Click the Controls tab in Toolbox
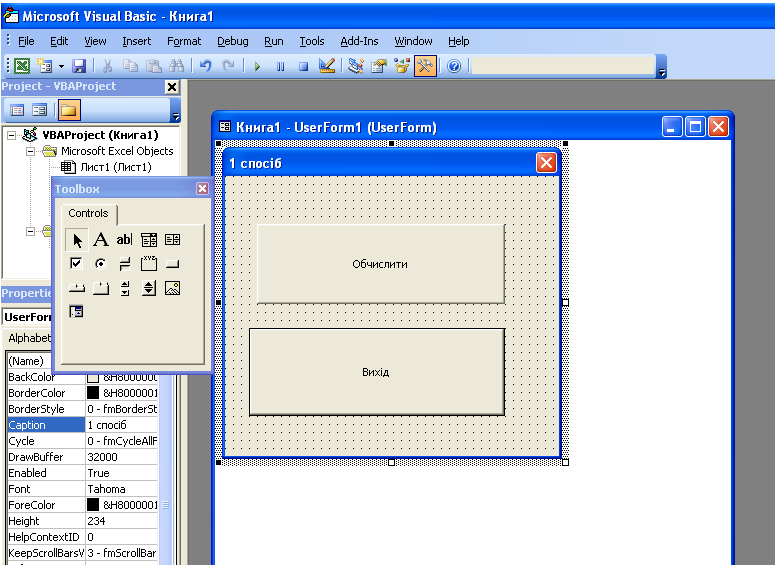The height and width of the screenshot is (565, 775). pos(88,213)
